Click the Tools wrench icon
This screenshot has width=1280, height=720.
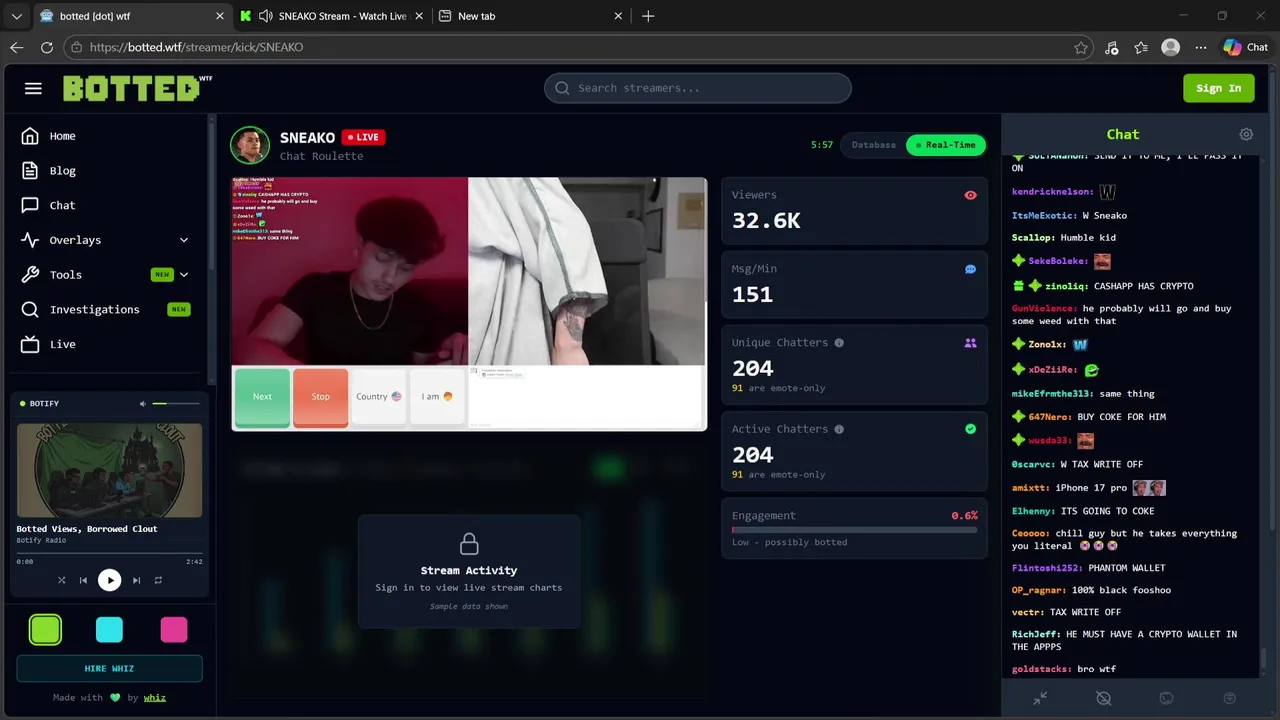[30, 274]
